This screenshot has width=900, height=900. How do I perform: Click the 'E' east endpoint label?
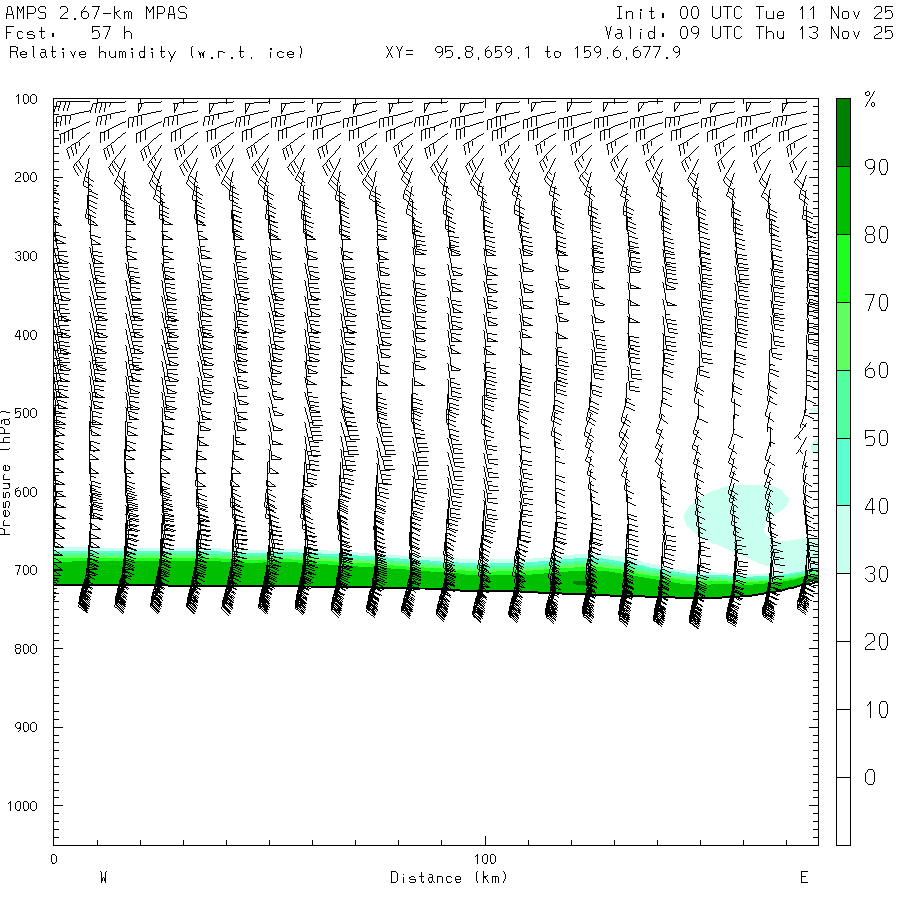804,878
